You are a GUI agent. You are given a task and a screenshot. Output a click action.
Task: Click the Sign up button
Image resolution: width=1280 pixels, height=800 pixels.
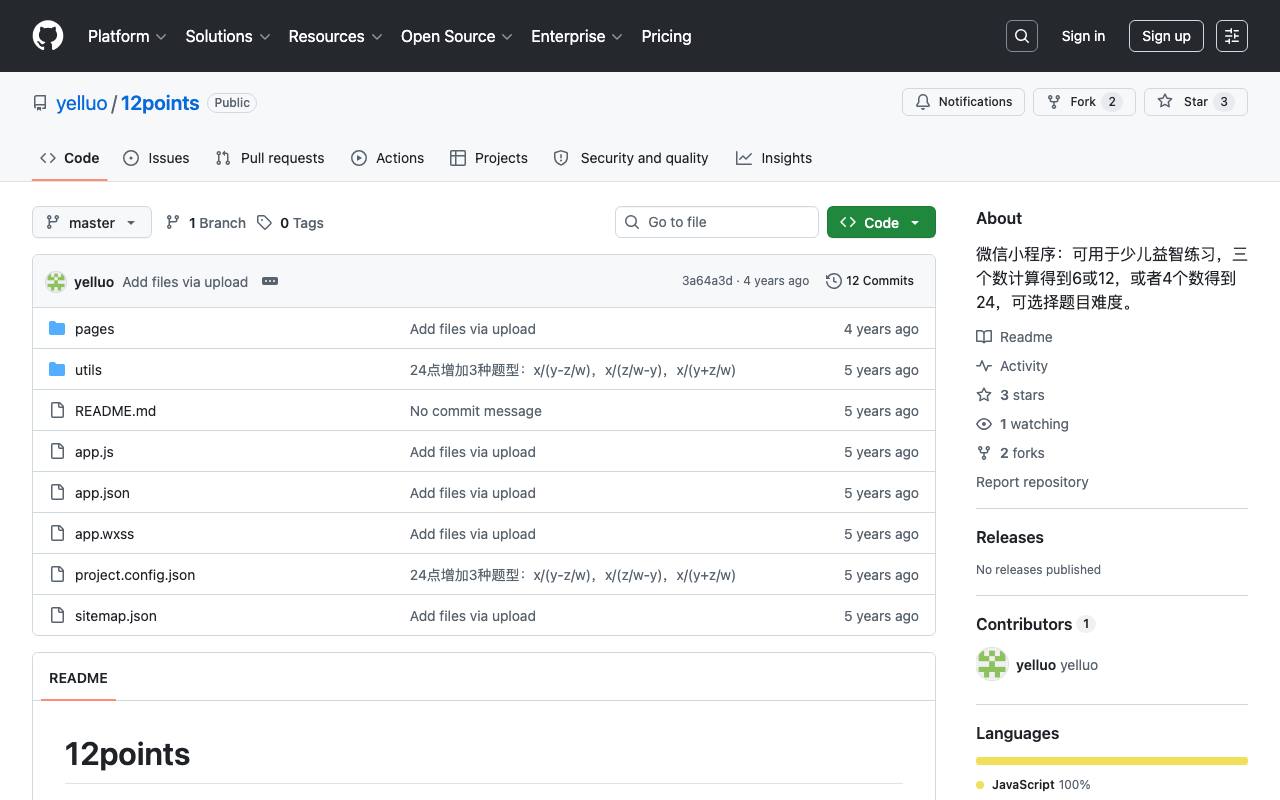point(1166,36)
